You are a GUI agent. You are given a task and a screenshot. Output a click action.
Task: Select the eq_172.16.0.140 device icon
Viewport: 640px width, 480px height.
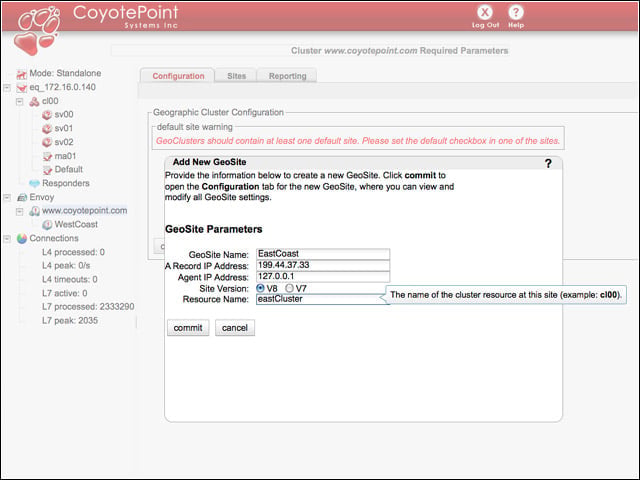pos(21,87)
